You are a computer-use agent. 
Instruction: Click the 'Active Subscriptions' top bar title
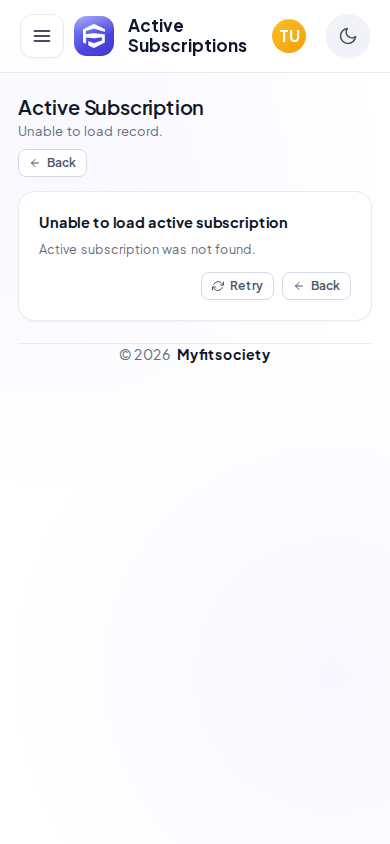coord(187,36)
